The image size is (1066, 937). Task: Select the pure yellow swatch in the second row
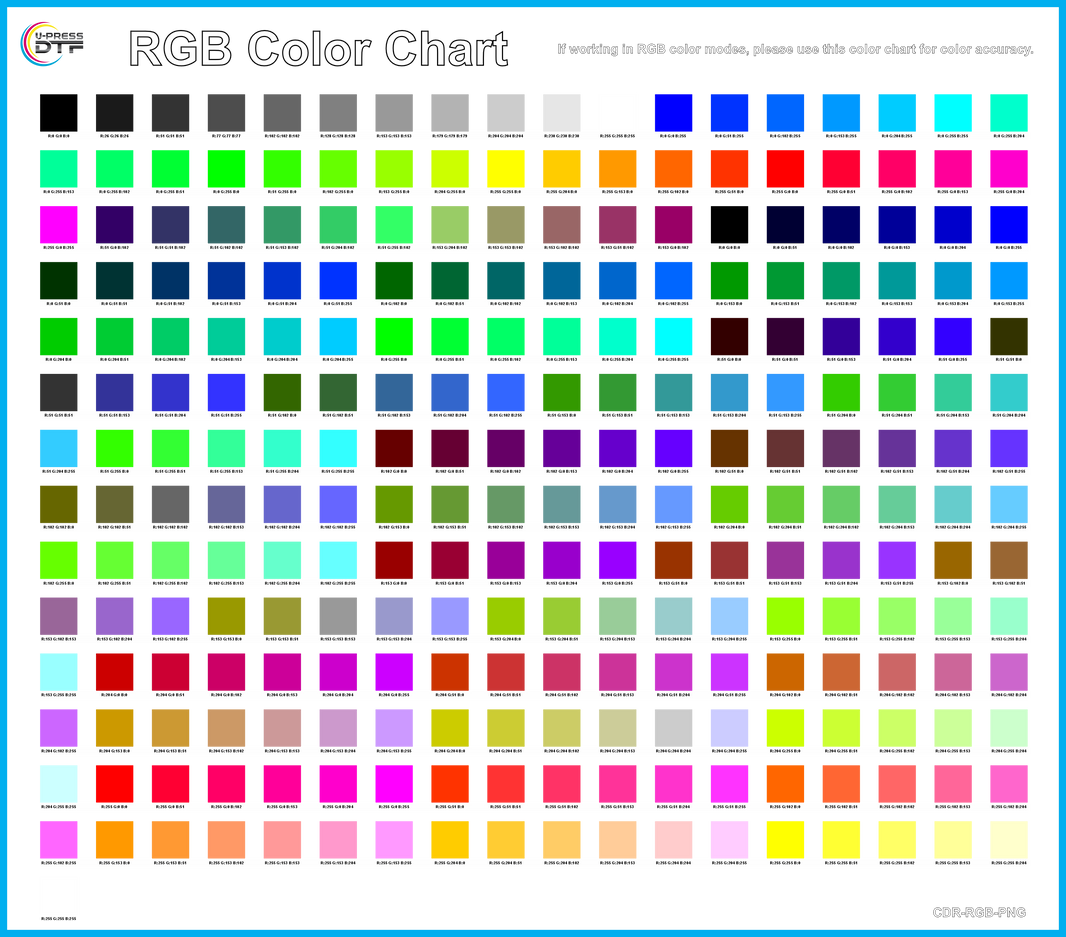(505, 166)
